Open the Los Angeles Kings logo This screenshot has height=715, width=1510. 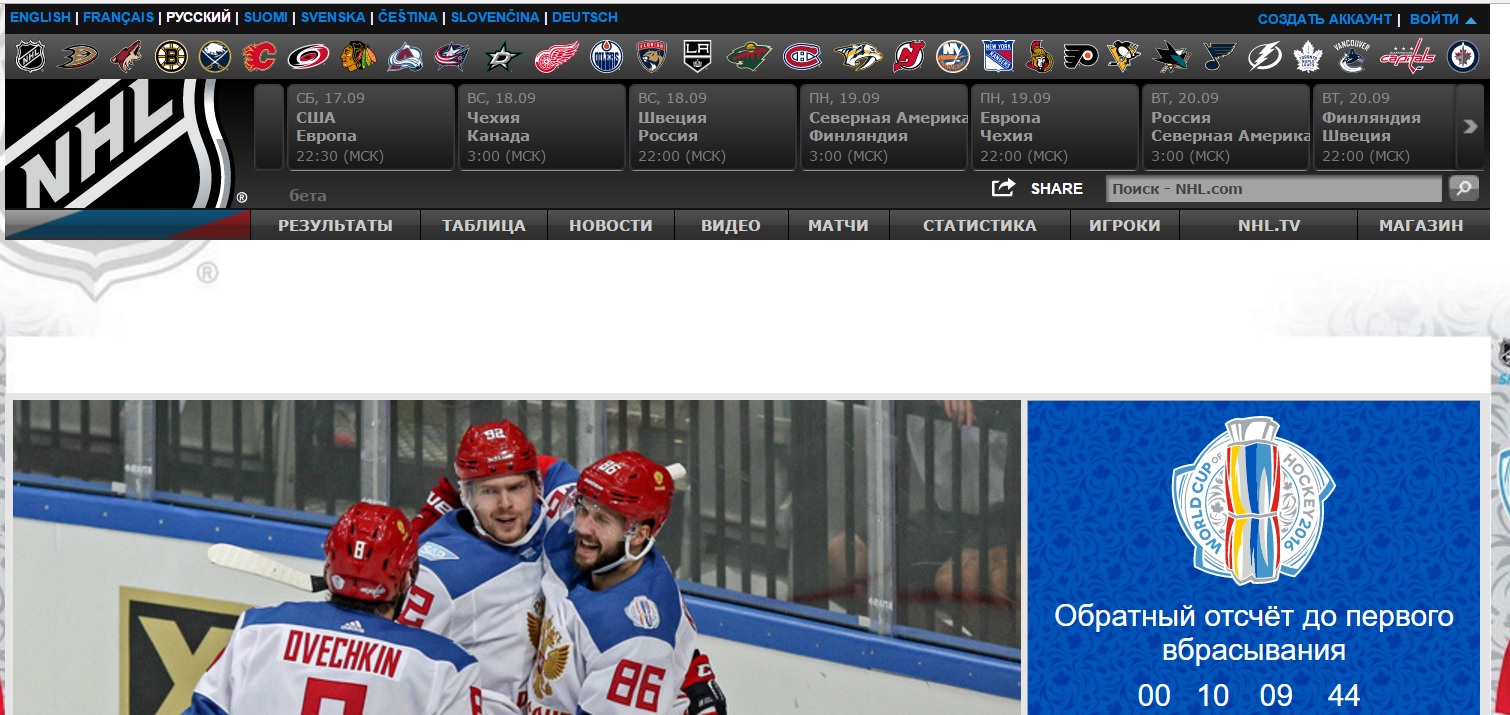pyautogui.click(x=697, y=57)
